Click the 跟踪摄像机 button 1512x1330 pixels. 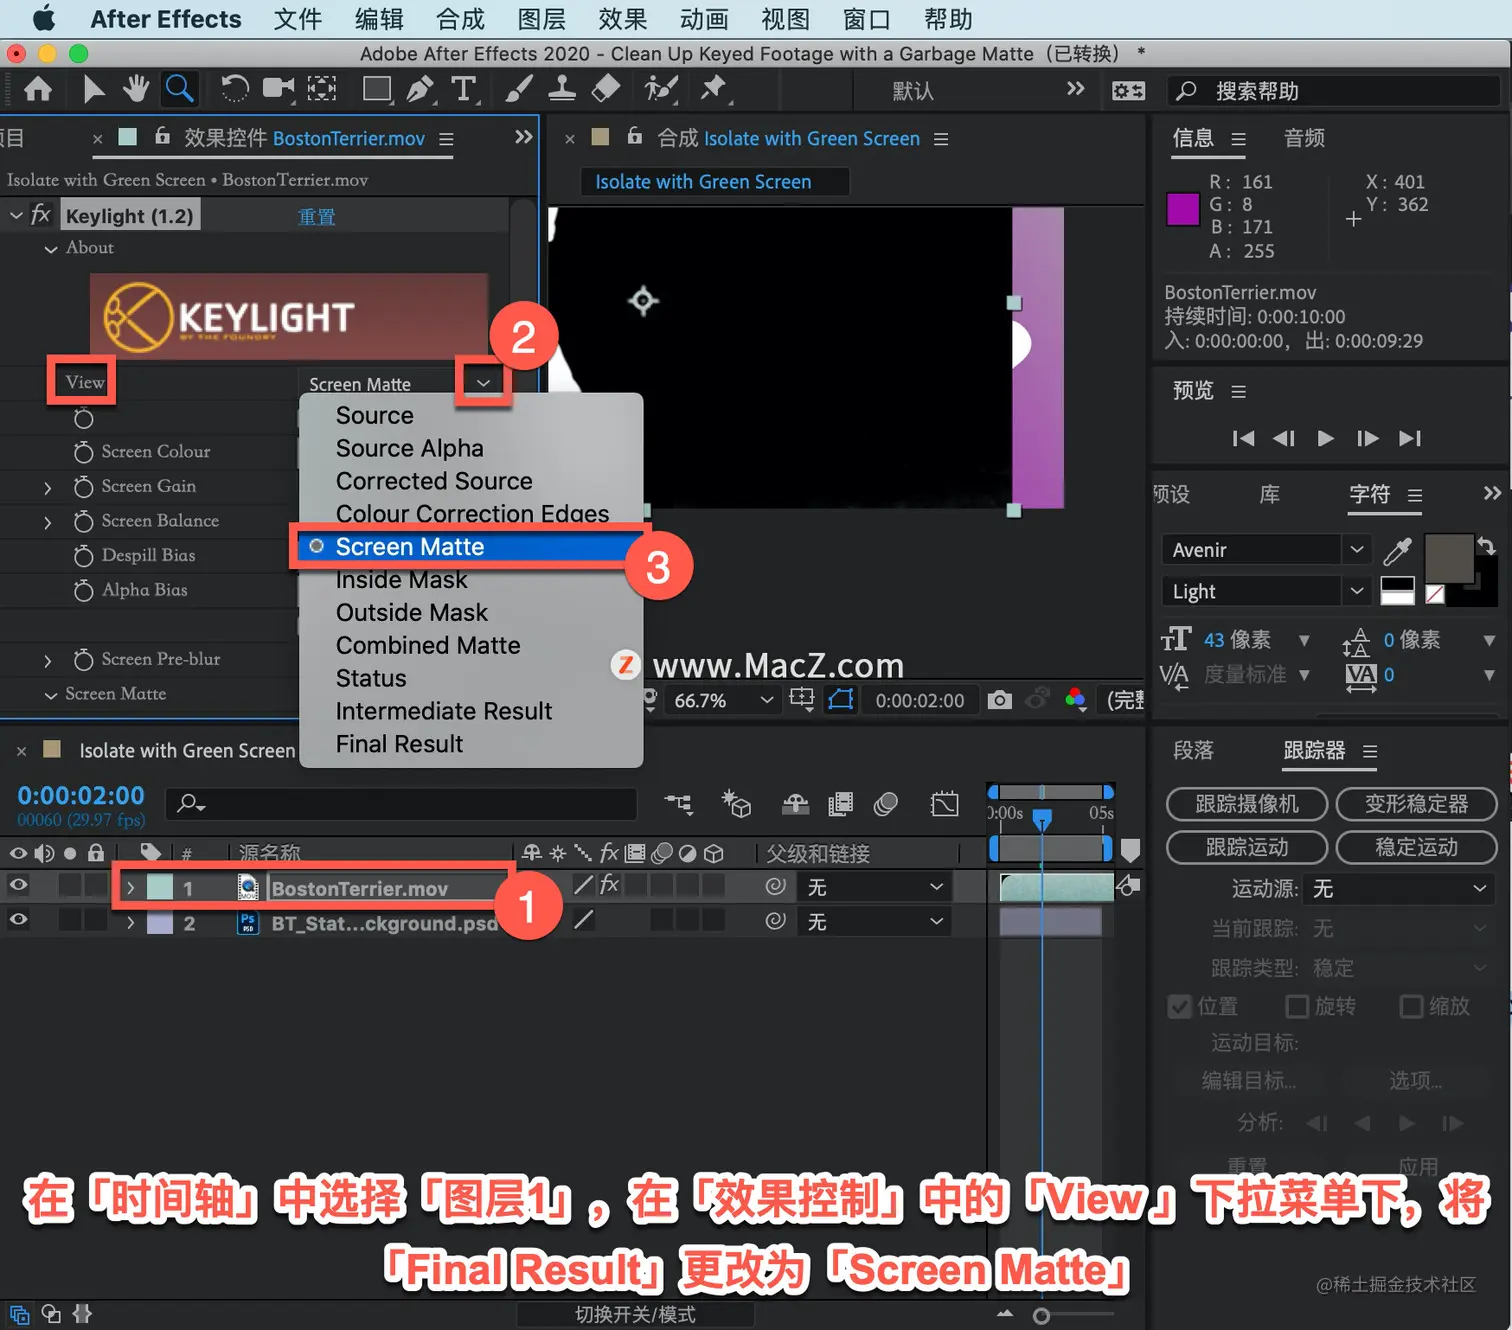point(1246,803)
